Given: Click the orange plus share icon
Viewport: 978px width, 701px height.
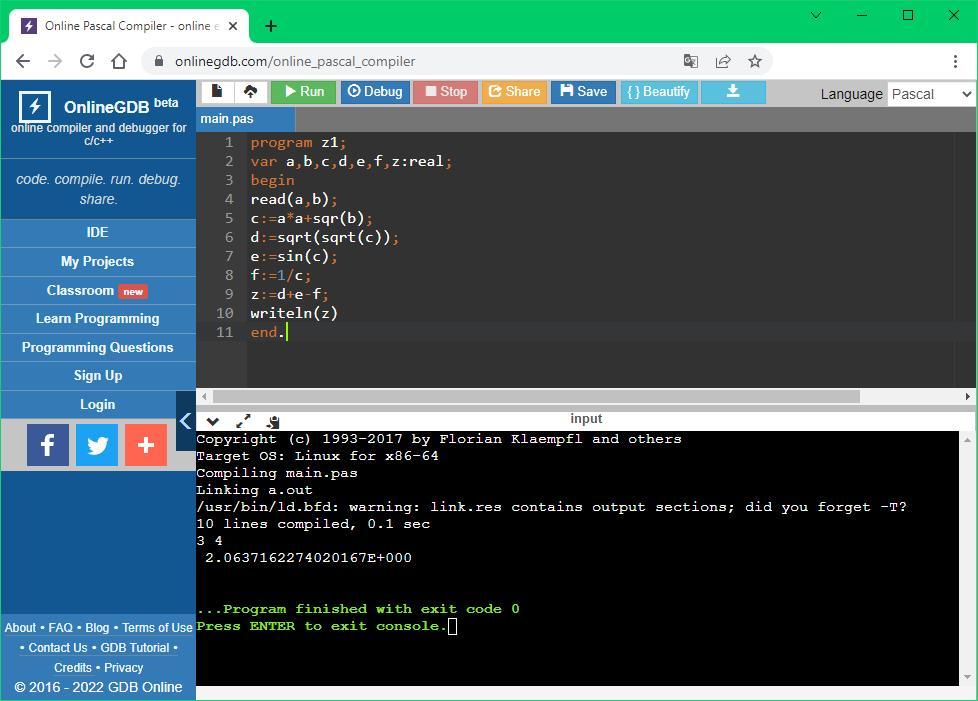Looking at the screenshot, I should click(x=145, y=445).
